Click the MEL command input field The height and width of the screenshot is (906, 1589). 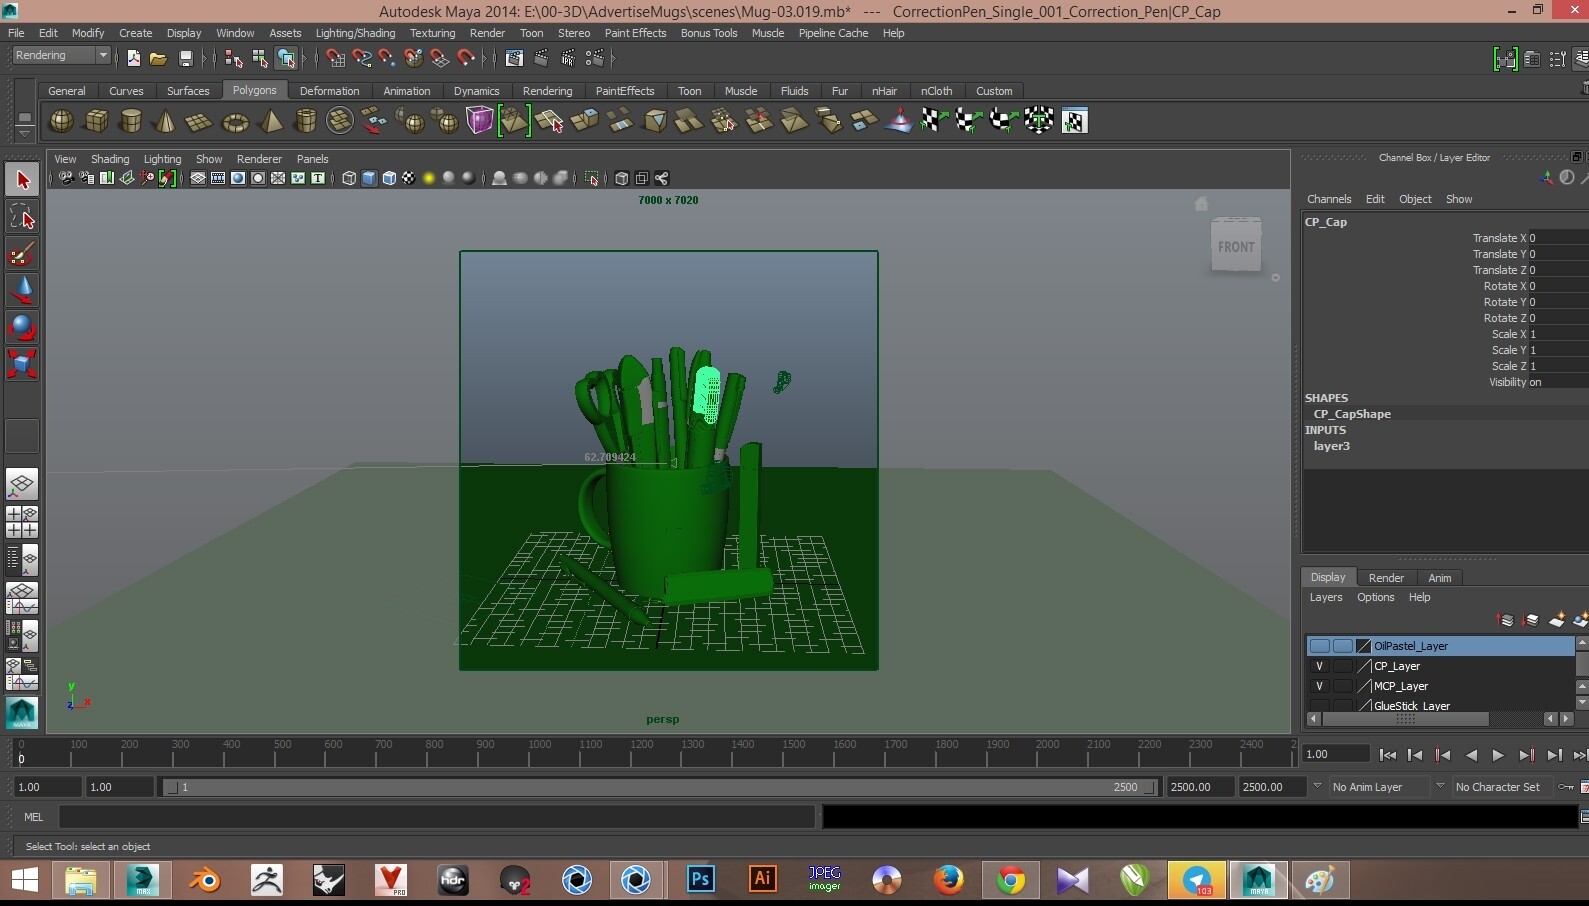437,817
